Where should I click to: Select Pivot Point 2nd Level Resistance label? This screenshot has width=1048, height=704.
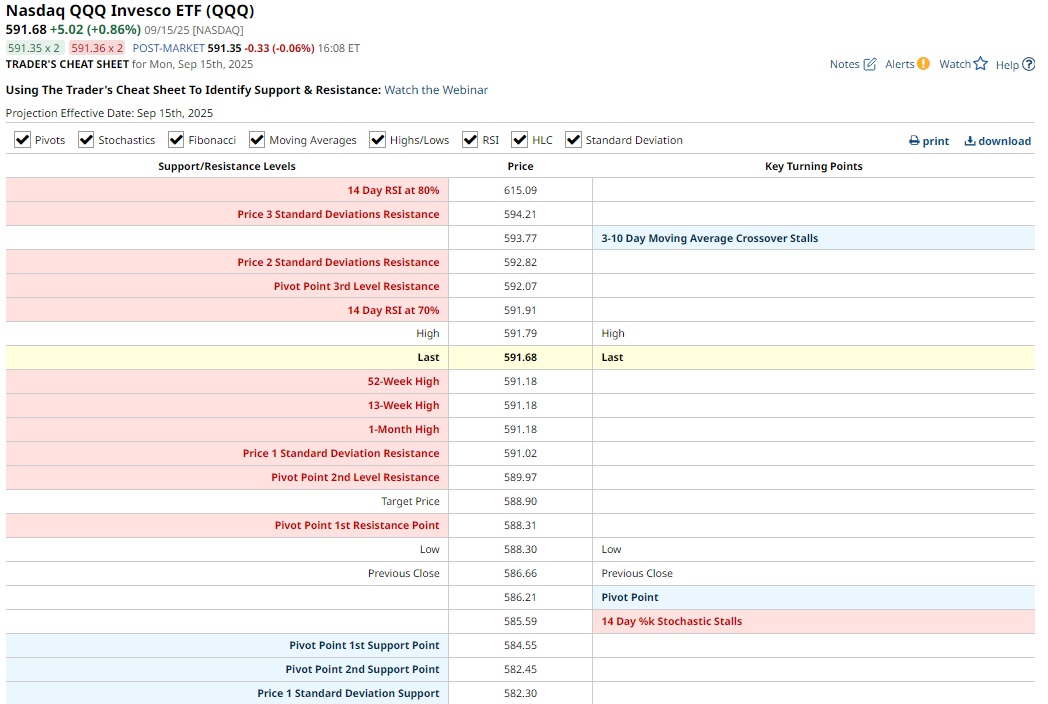click(355, 477)
